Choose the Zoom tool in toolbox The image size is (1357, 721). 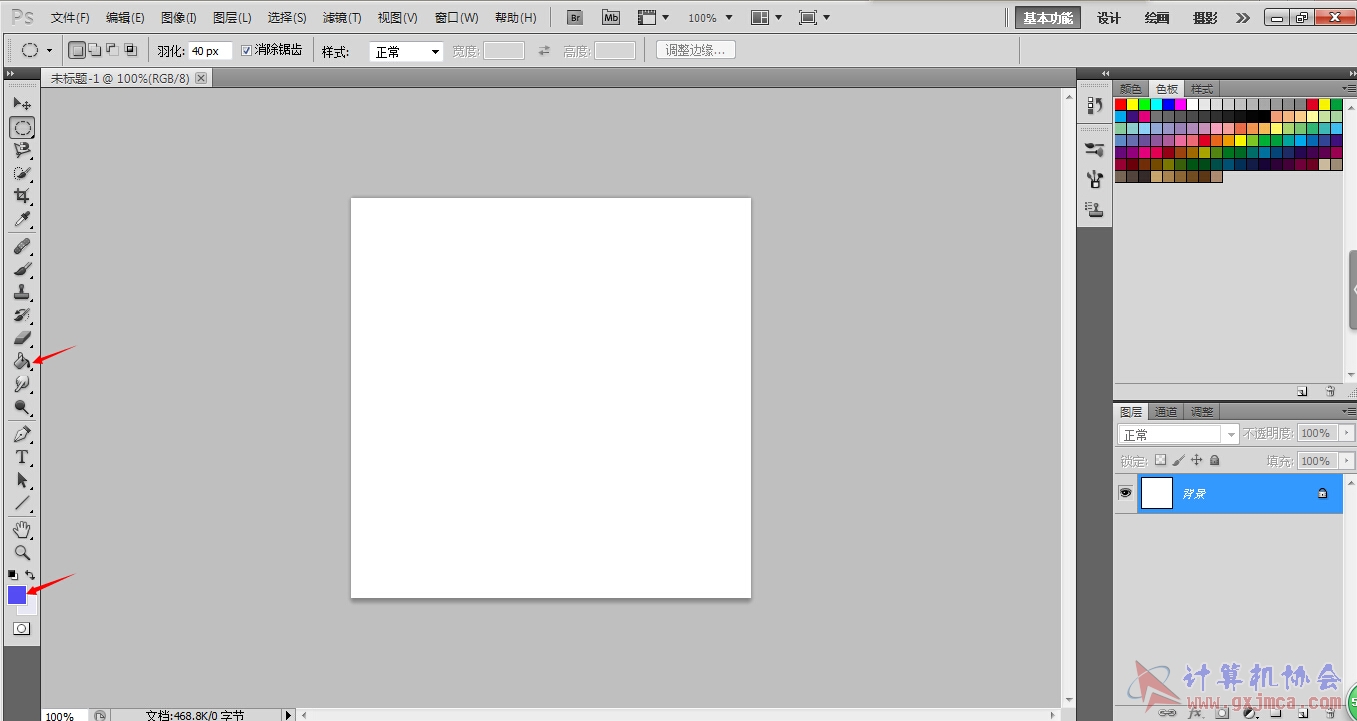(x=22, y=552)
